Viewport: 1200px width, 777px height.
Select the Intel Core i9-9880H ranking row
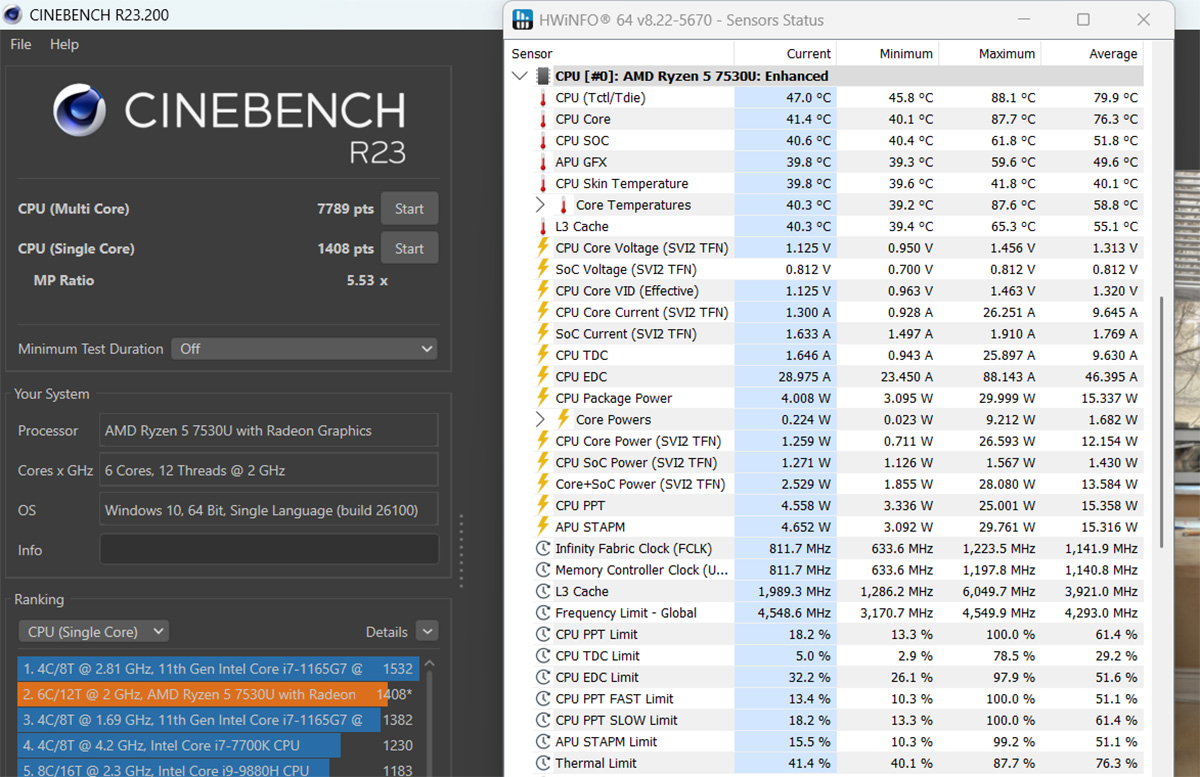[219, 769]
